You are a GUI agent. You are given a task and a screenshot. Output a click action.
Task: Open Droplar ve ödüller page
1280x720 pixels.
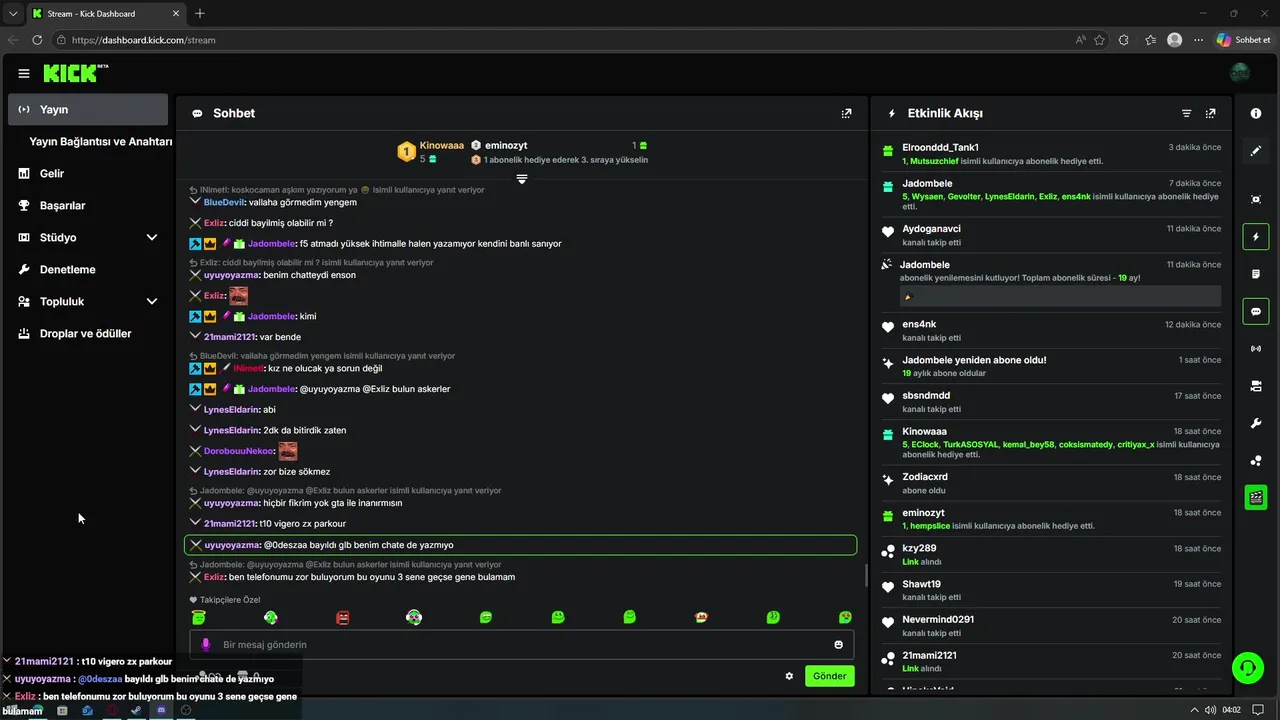[88, 333]
